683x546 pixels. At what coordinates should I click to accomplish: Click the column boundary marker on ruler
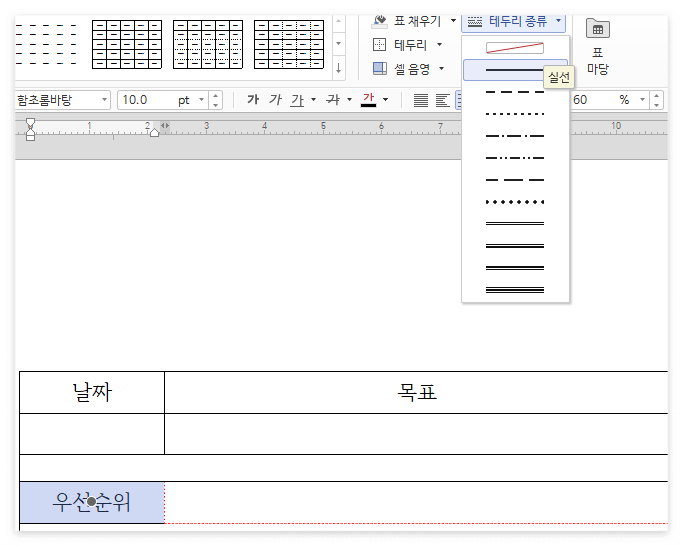pos(165,125)
